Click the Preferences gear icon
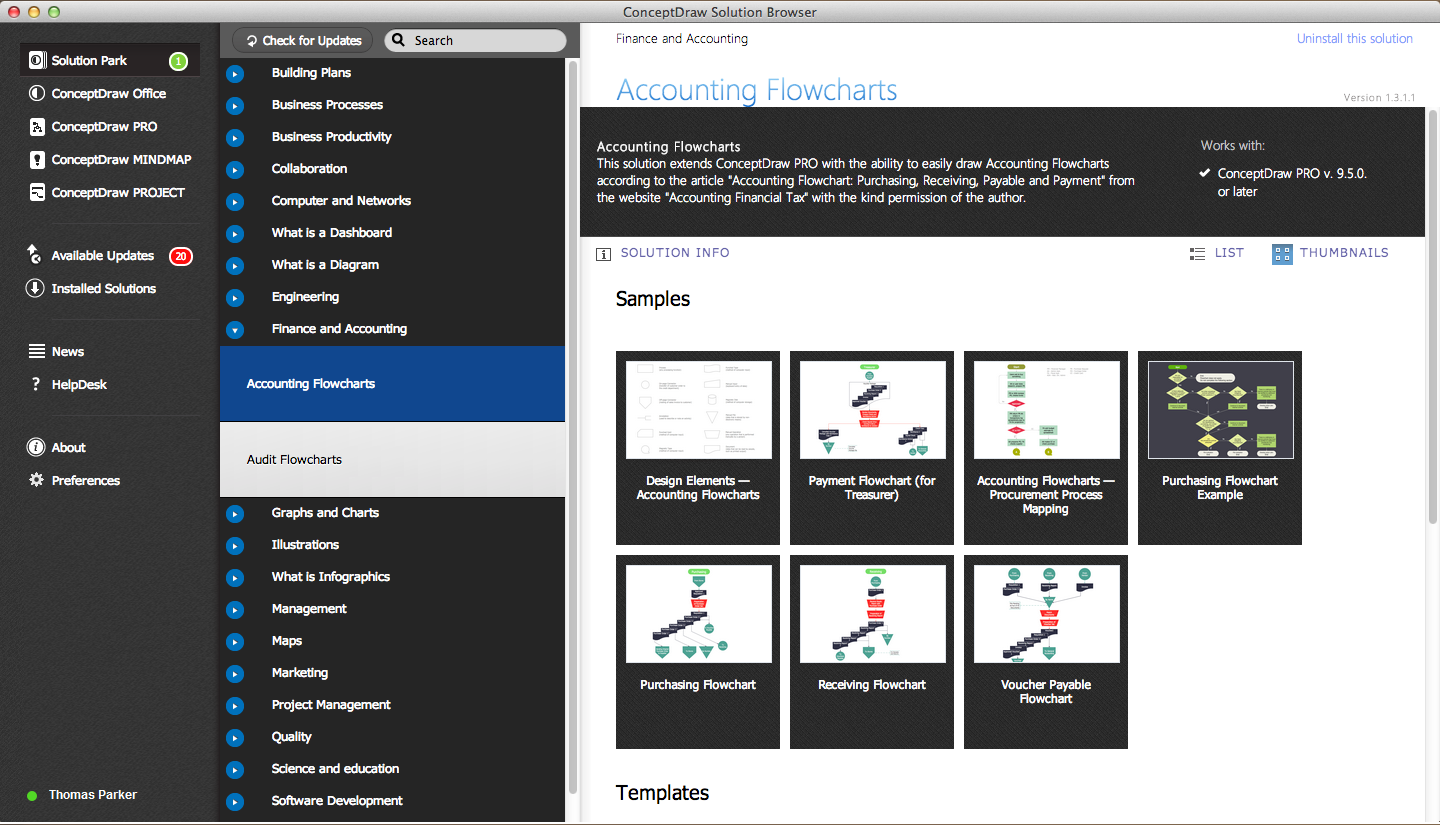Screen dimensions: 1440x825 (x=37, y=480)
